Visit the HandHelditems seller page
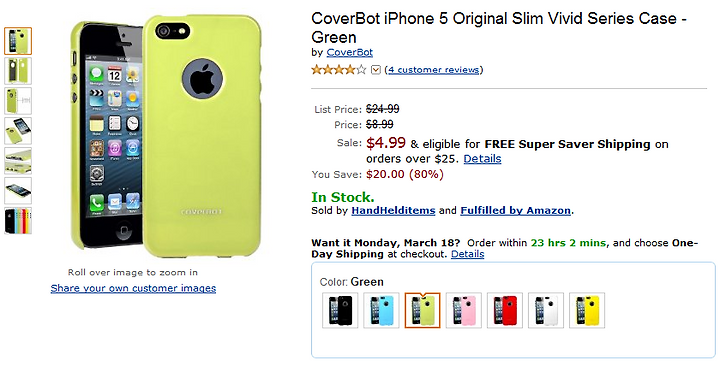The height and width of the screenshot is (372, 720). tap(393, 211)
